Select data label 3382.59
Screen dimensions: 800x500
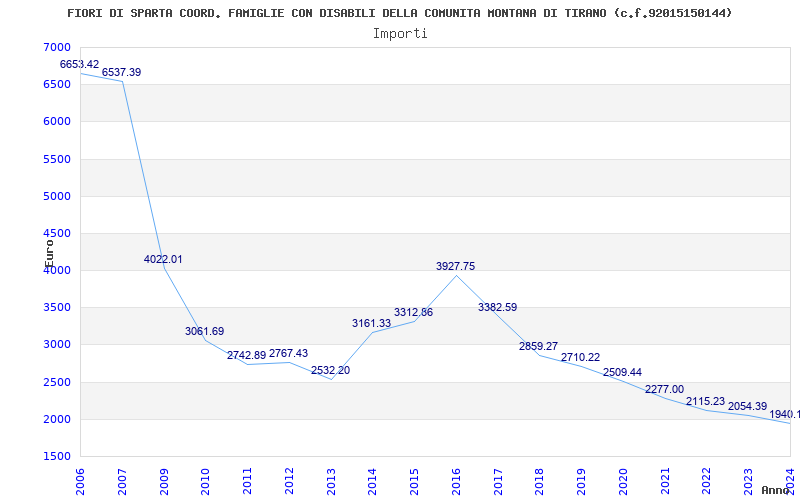(x=497, y=307)
